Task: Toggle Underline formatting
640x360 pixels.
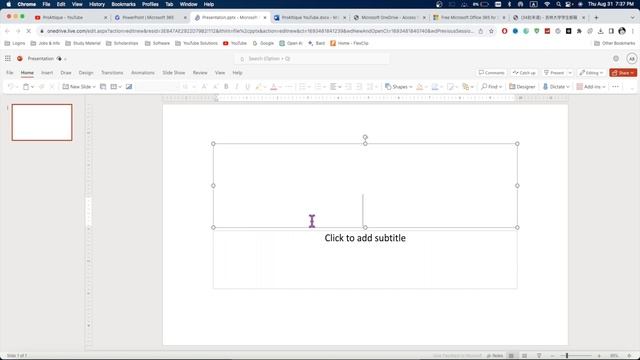Action: click(247, 87)
